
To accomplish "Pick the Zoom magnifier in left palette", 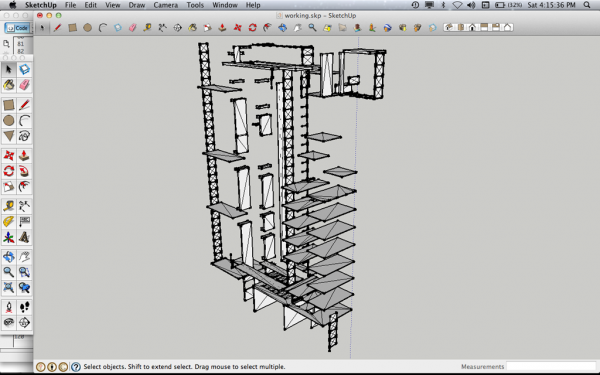I will [9, 272].
